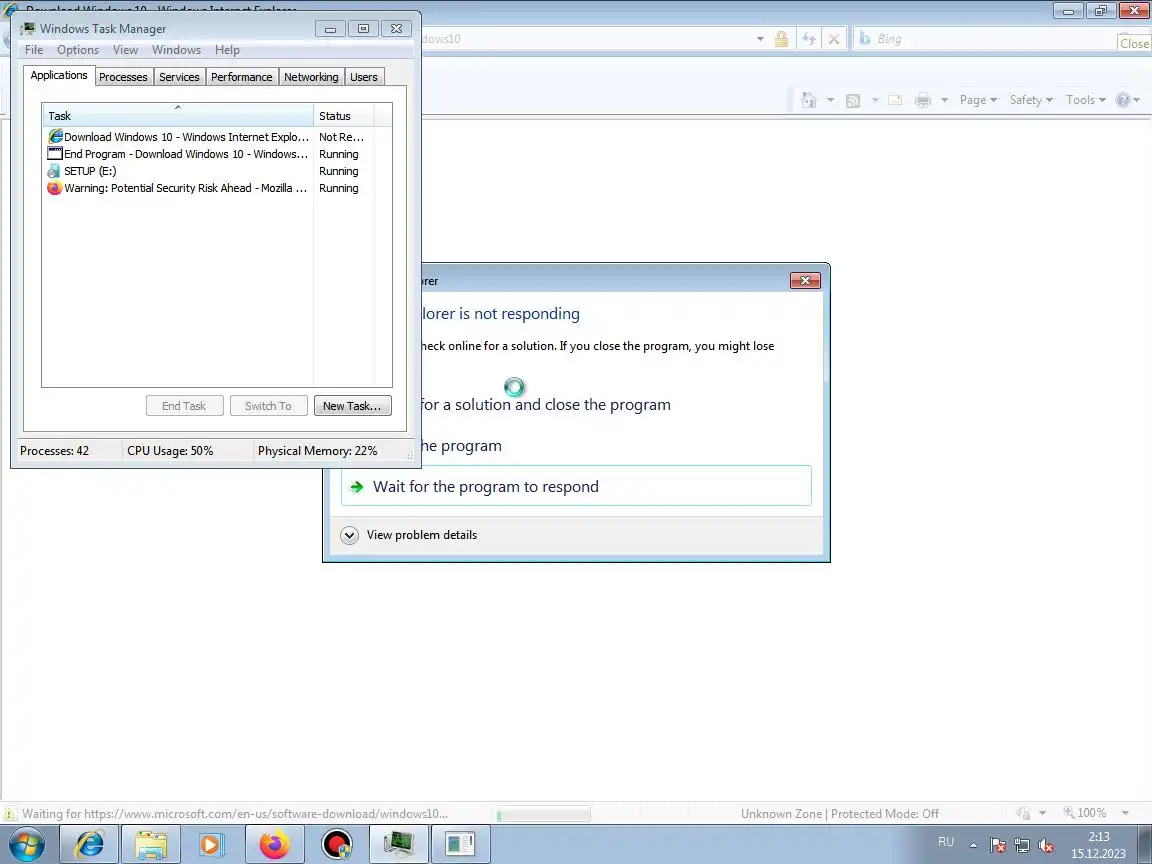Choose Wait for the program to respond
1152x864 pixels.
577,486
